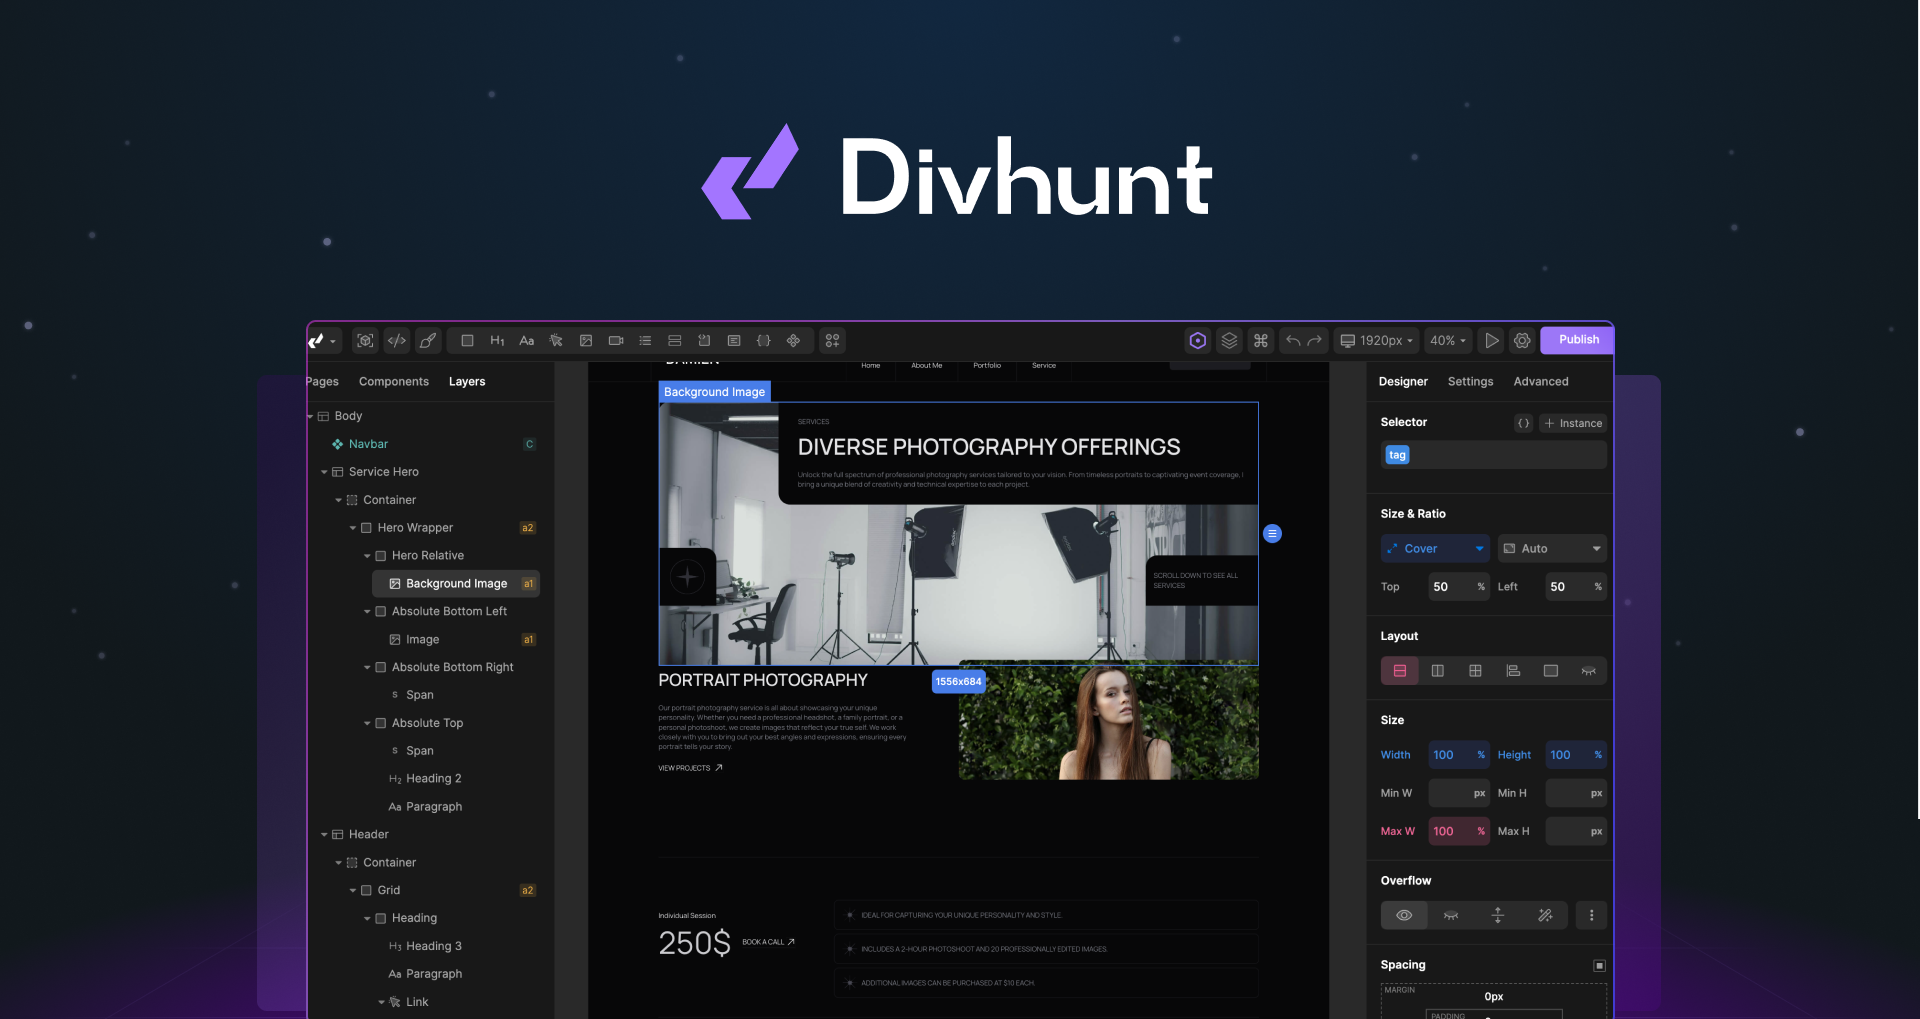Switch to the Components tab

pos(394,381)
